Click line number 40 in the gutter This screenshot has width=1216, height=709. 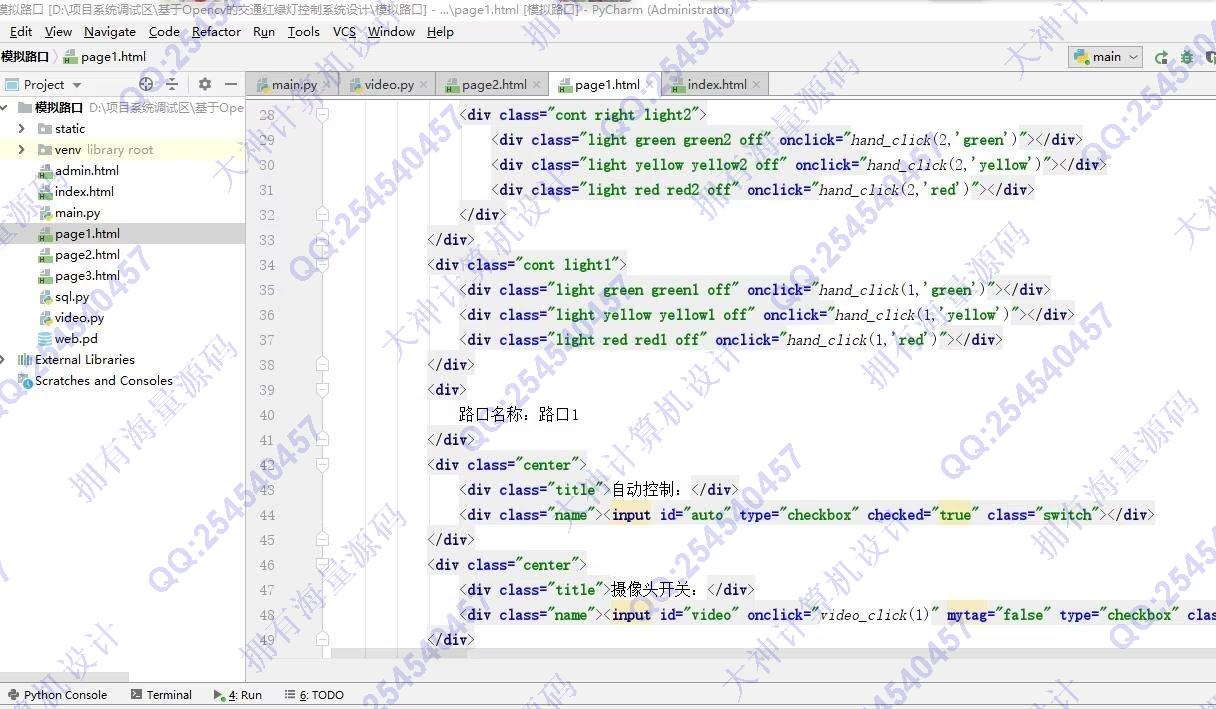(x=266, y=415)
